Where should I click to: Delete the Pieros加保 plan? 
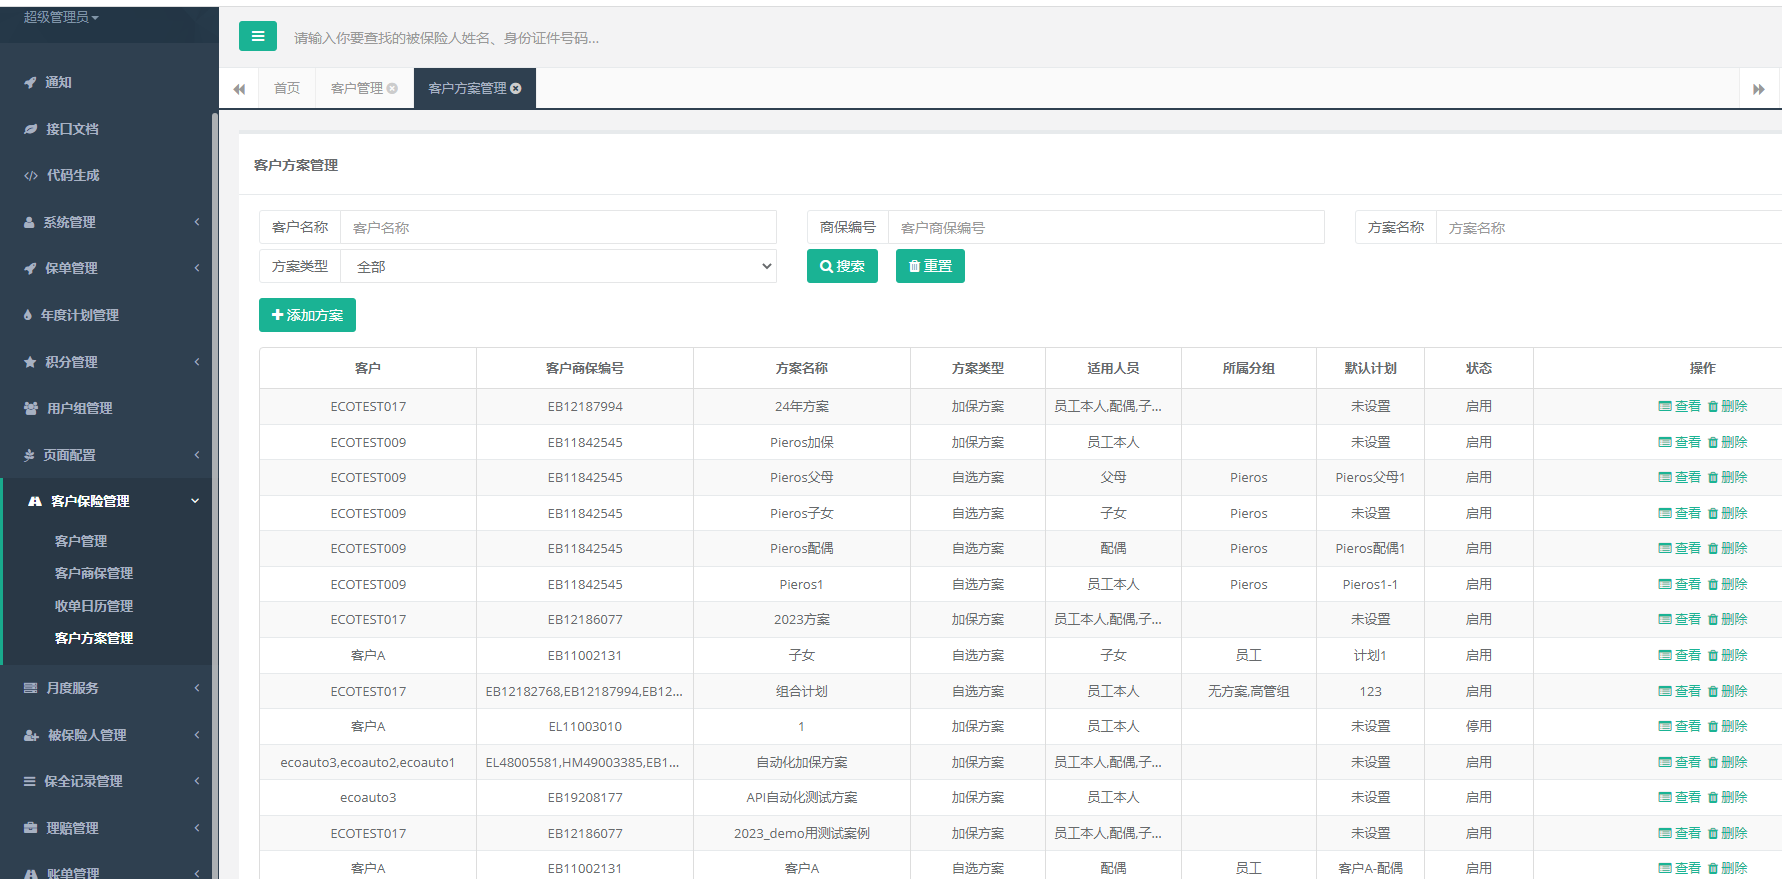coord(1727,442)
